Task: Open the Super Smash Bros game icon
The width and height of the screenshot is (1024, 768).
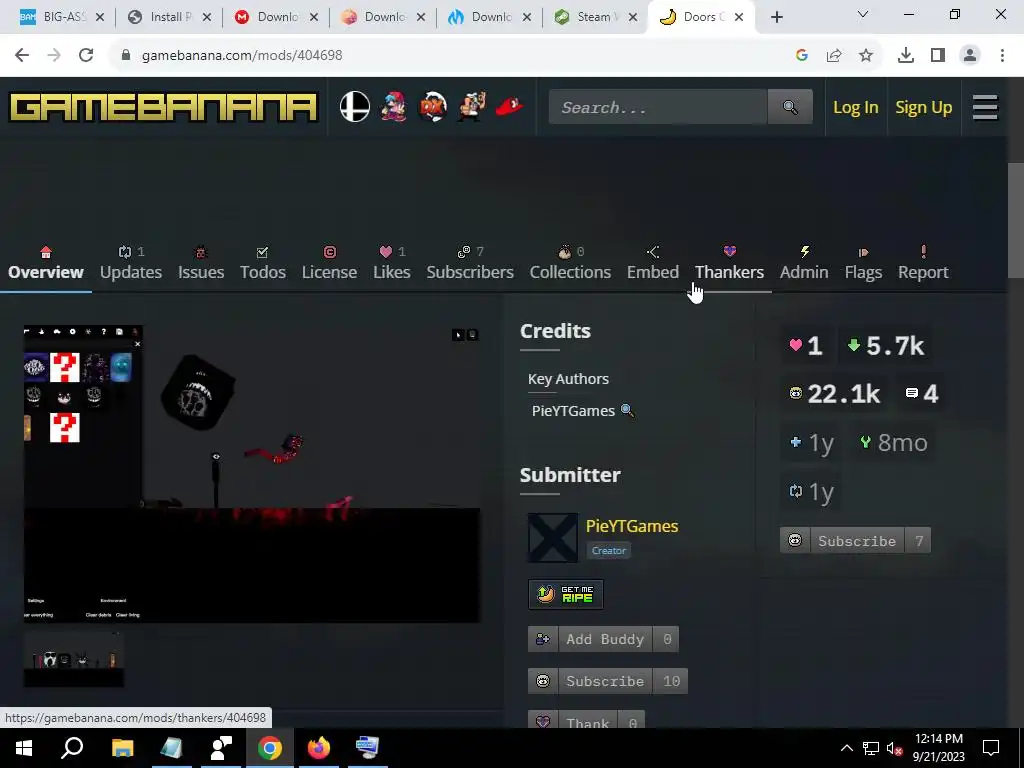Action: [x=355, y=107]
